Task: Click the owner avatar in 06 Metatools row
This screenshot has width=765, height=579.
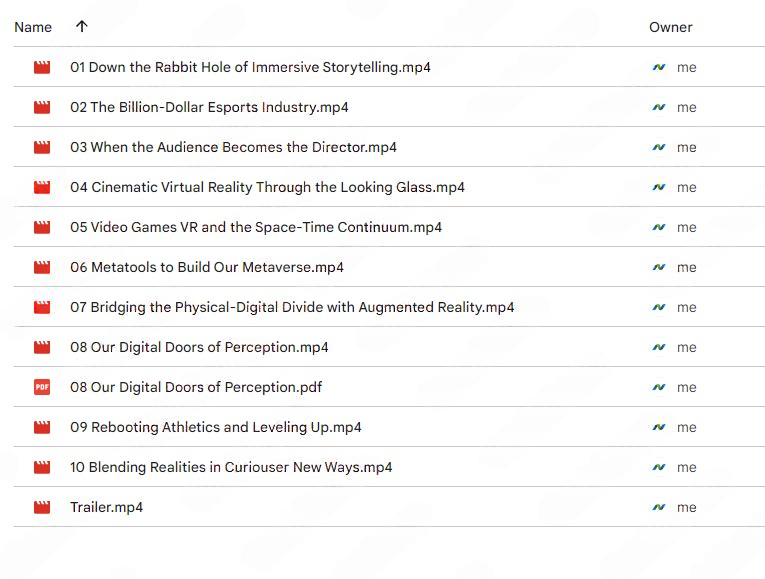Action: tap(658, 267)
